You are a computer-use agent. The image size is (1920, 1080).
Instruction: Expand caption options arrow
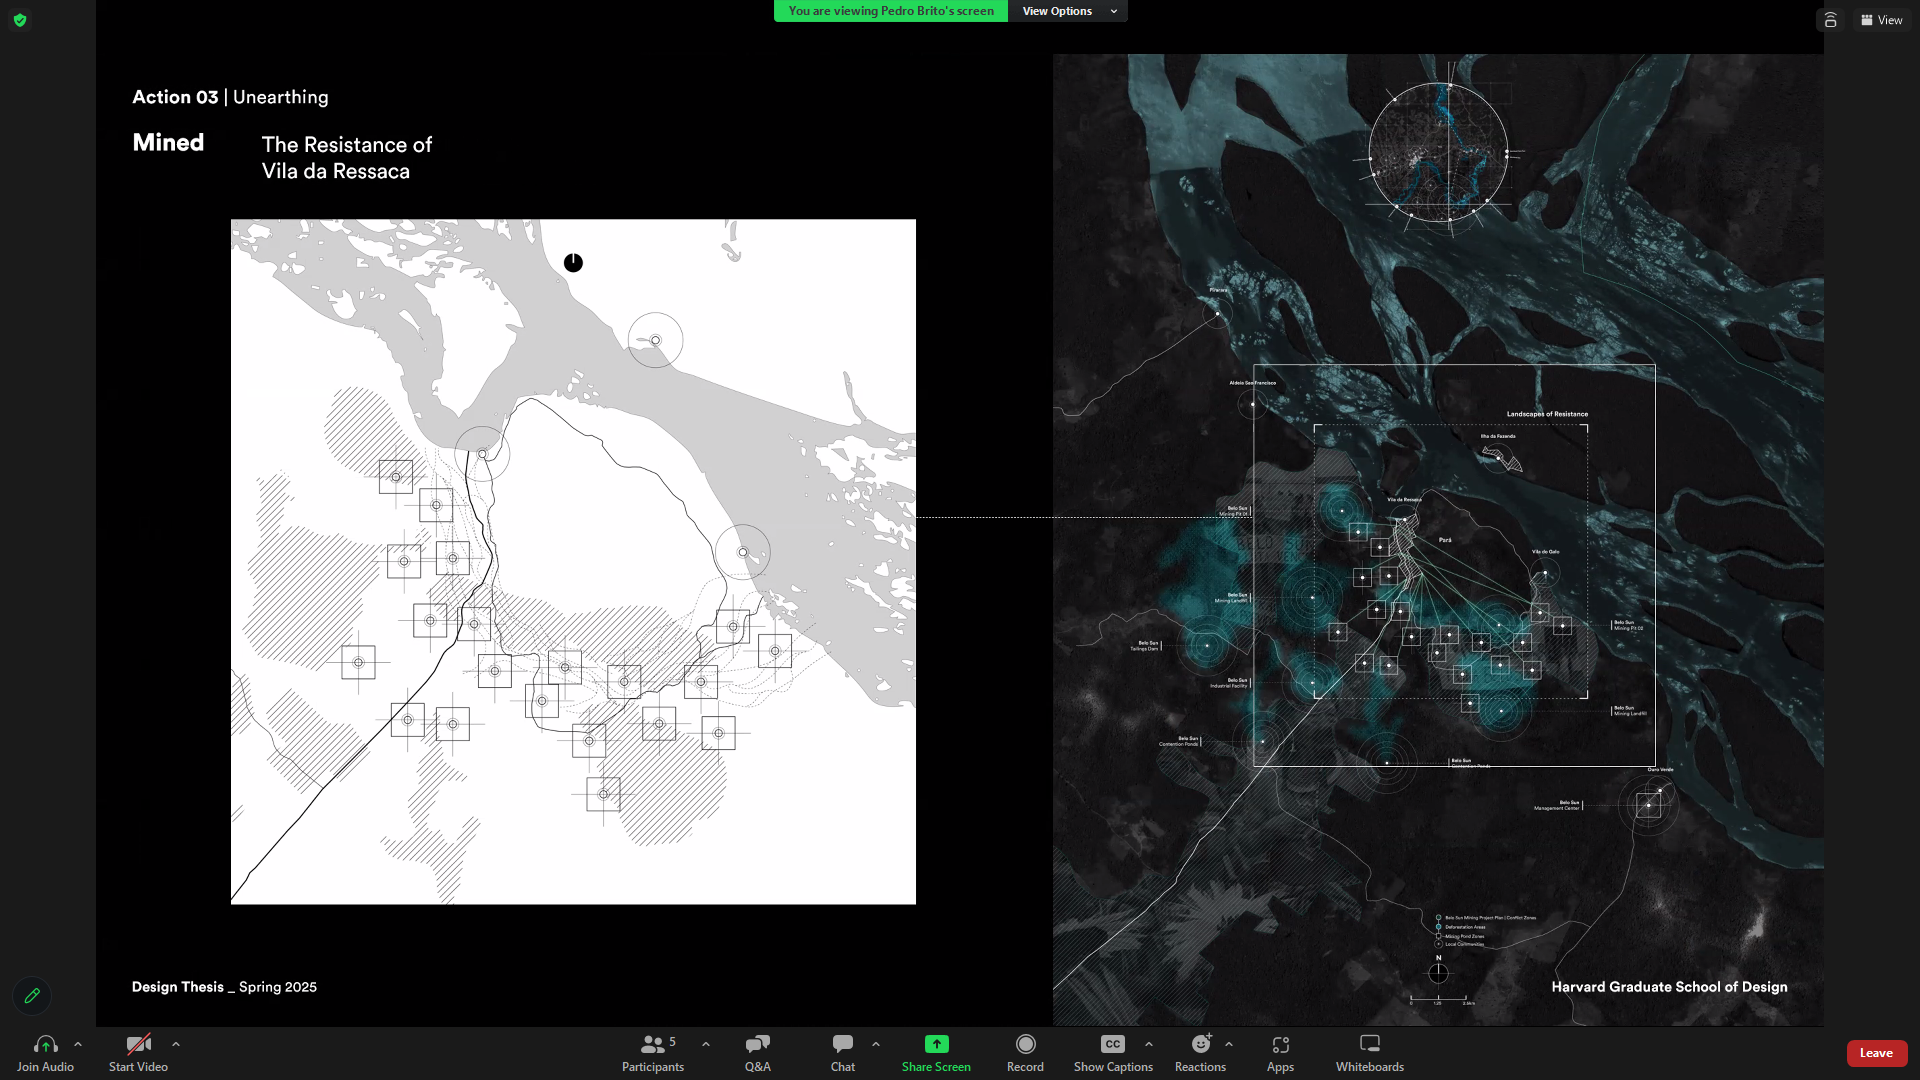point(1149,1044)
